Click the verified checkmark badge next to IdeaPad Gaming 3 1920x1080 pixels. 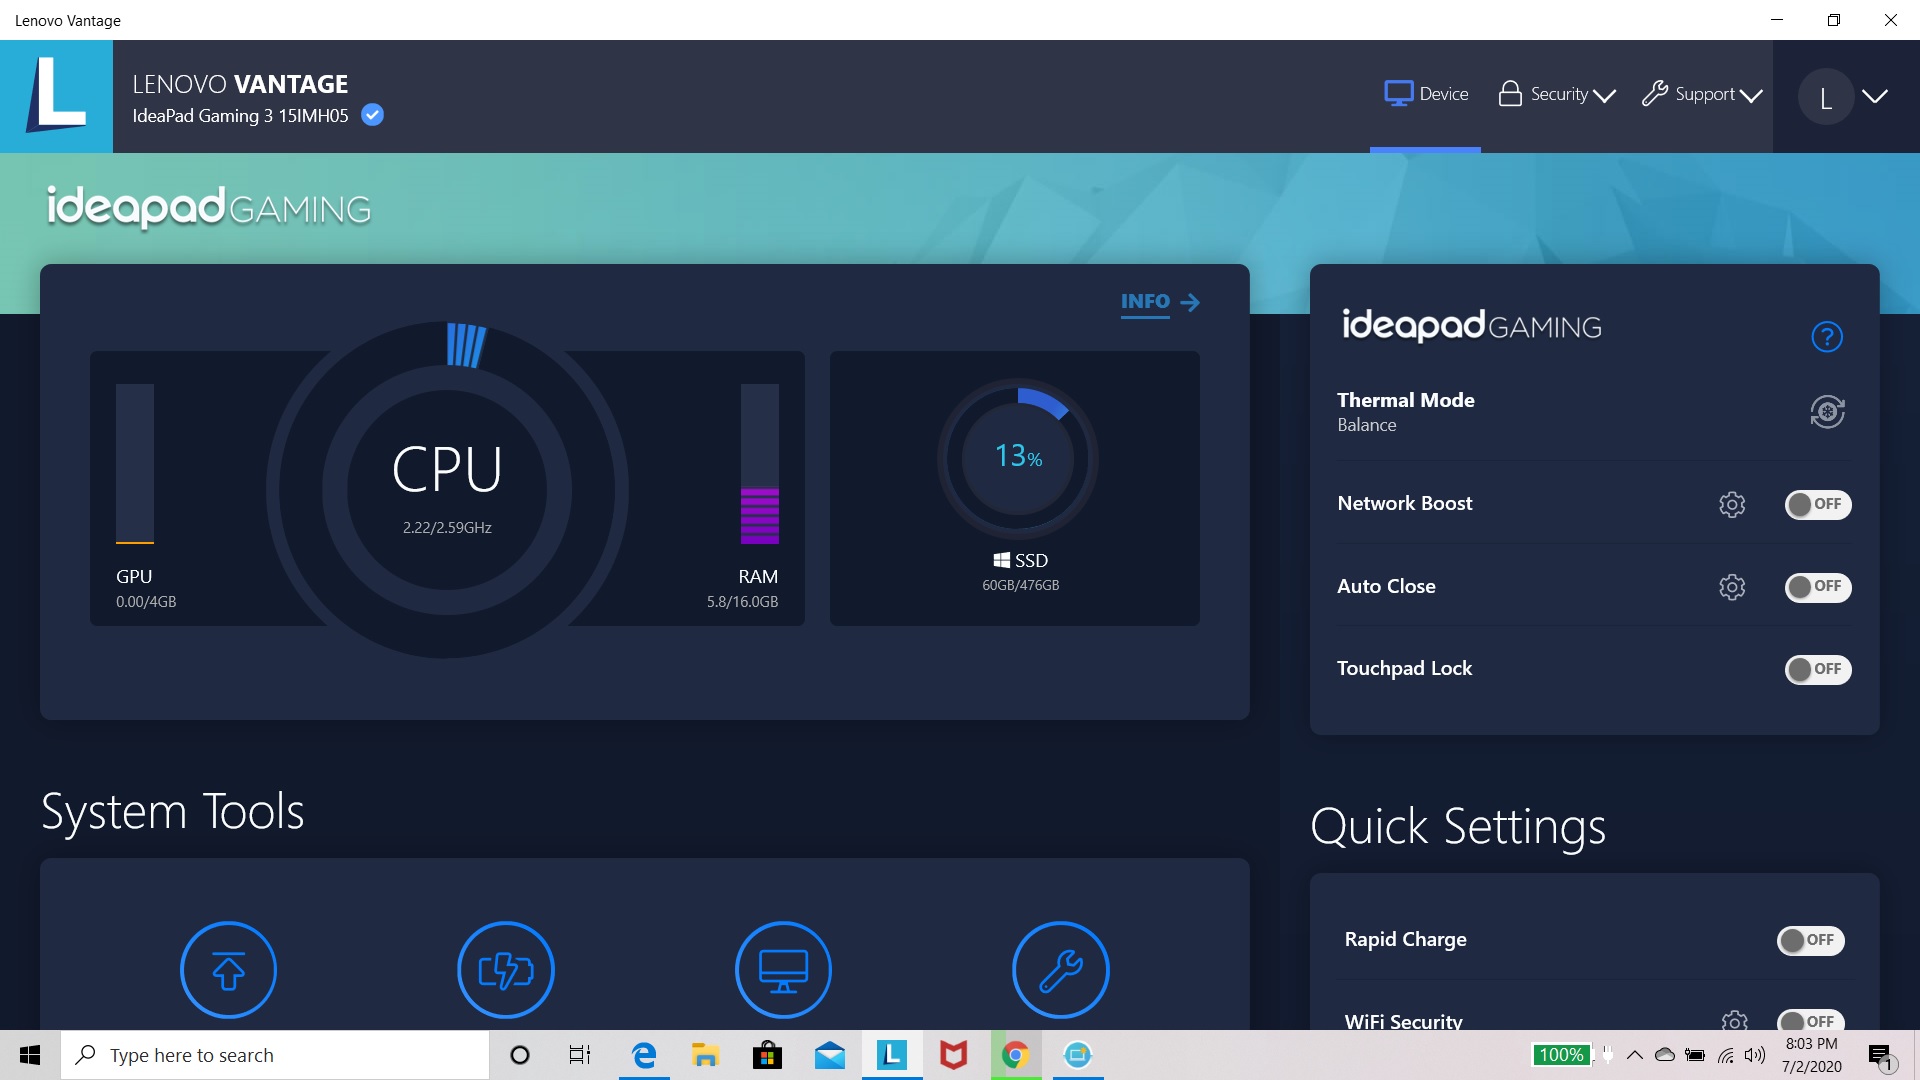click(x=372, y=115)
